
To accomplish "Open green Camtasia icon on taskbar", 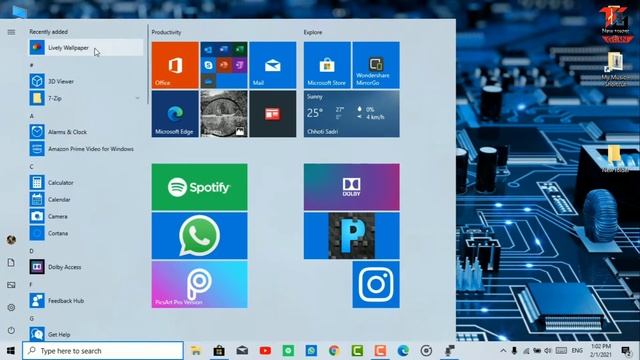I will tap(357, 351).
